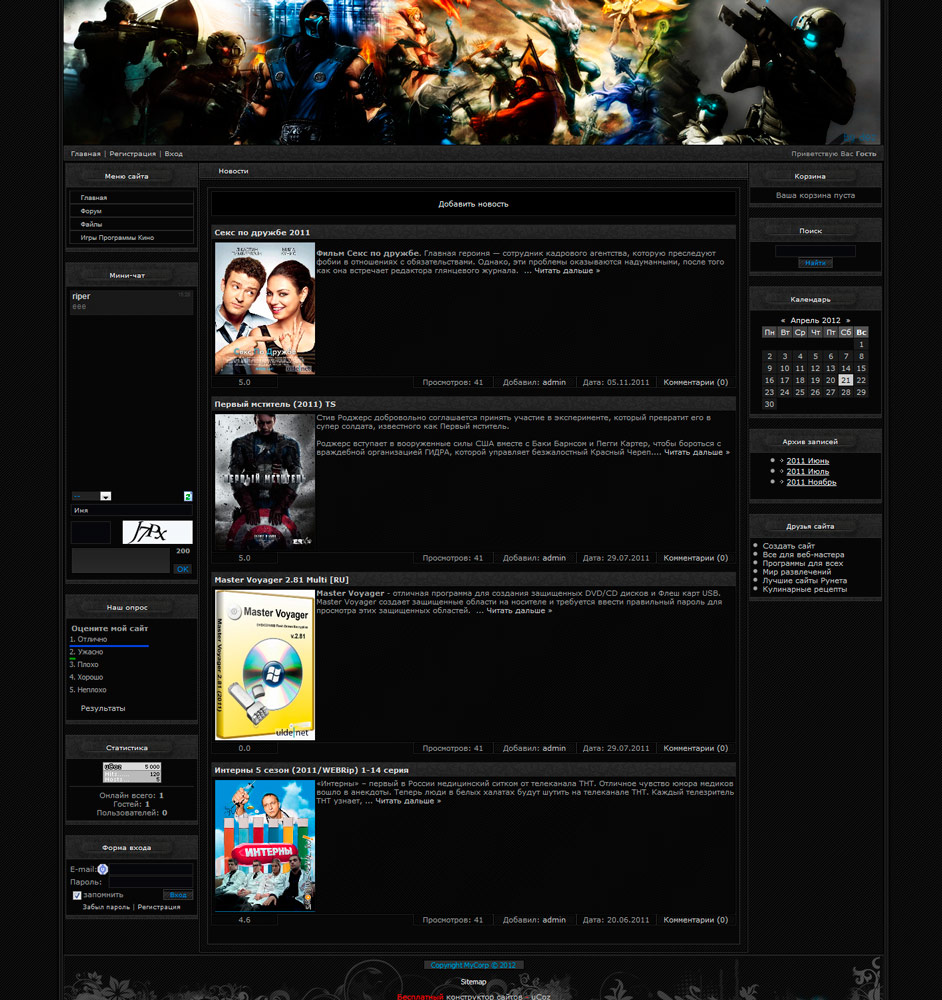The width and height of the screenshot is (942, 1000).
Task: Choose poll answer '2. Ужасно'
Action: click(x=86, y=652)
